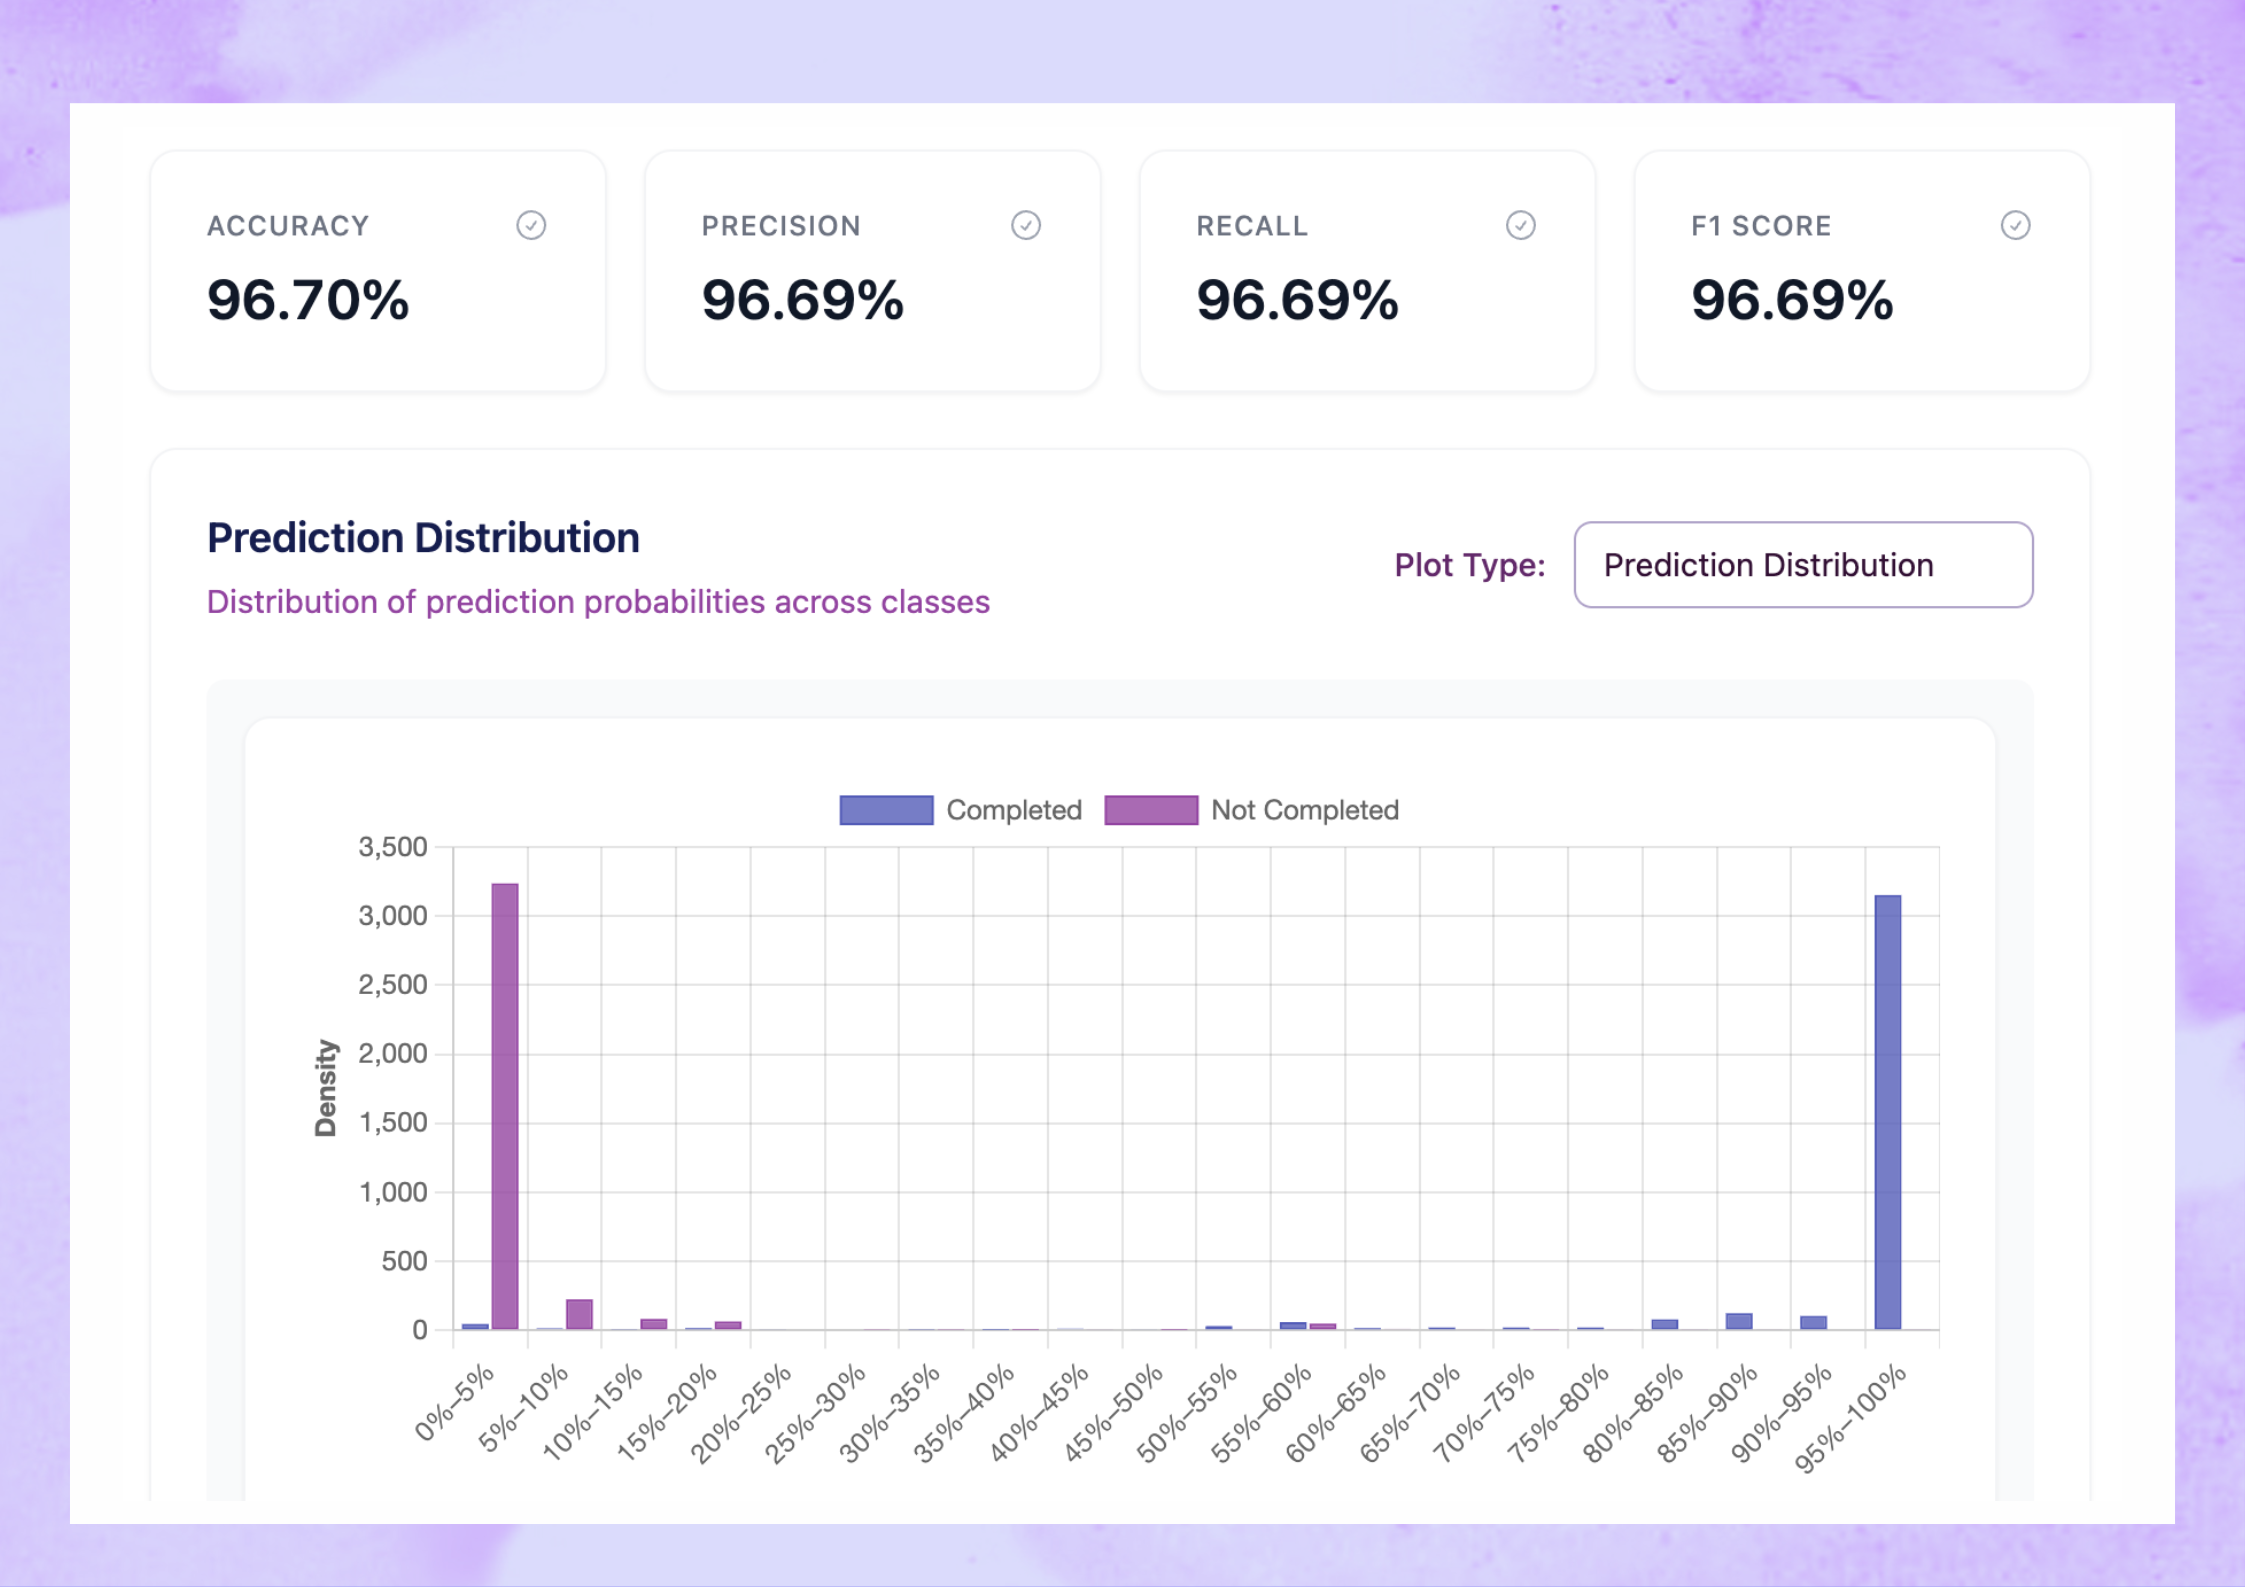Click the Not Completed bar in 5%–10% bin
This screenshot has width=2245, height=1587.
point(579,1314)
